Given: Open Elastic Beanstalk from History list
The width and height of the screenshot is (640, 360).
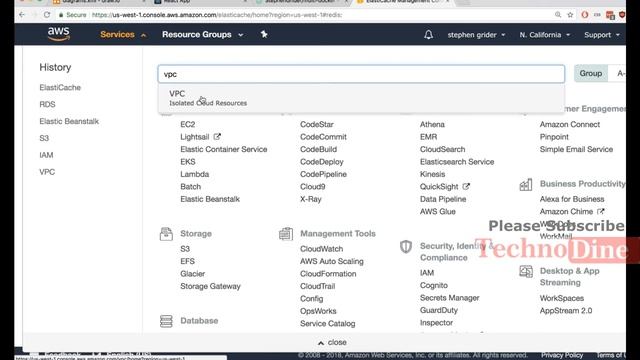Looking at the screenshot, I should tap(69, 121).
